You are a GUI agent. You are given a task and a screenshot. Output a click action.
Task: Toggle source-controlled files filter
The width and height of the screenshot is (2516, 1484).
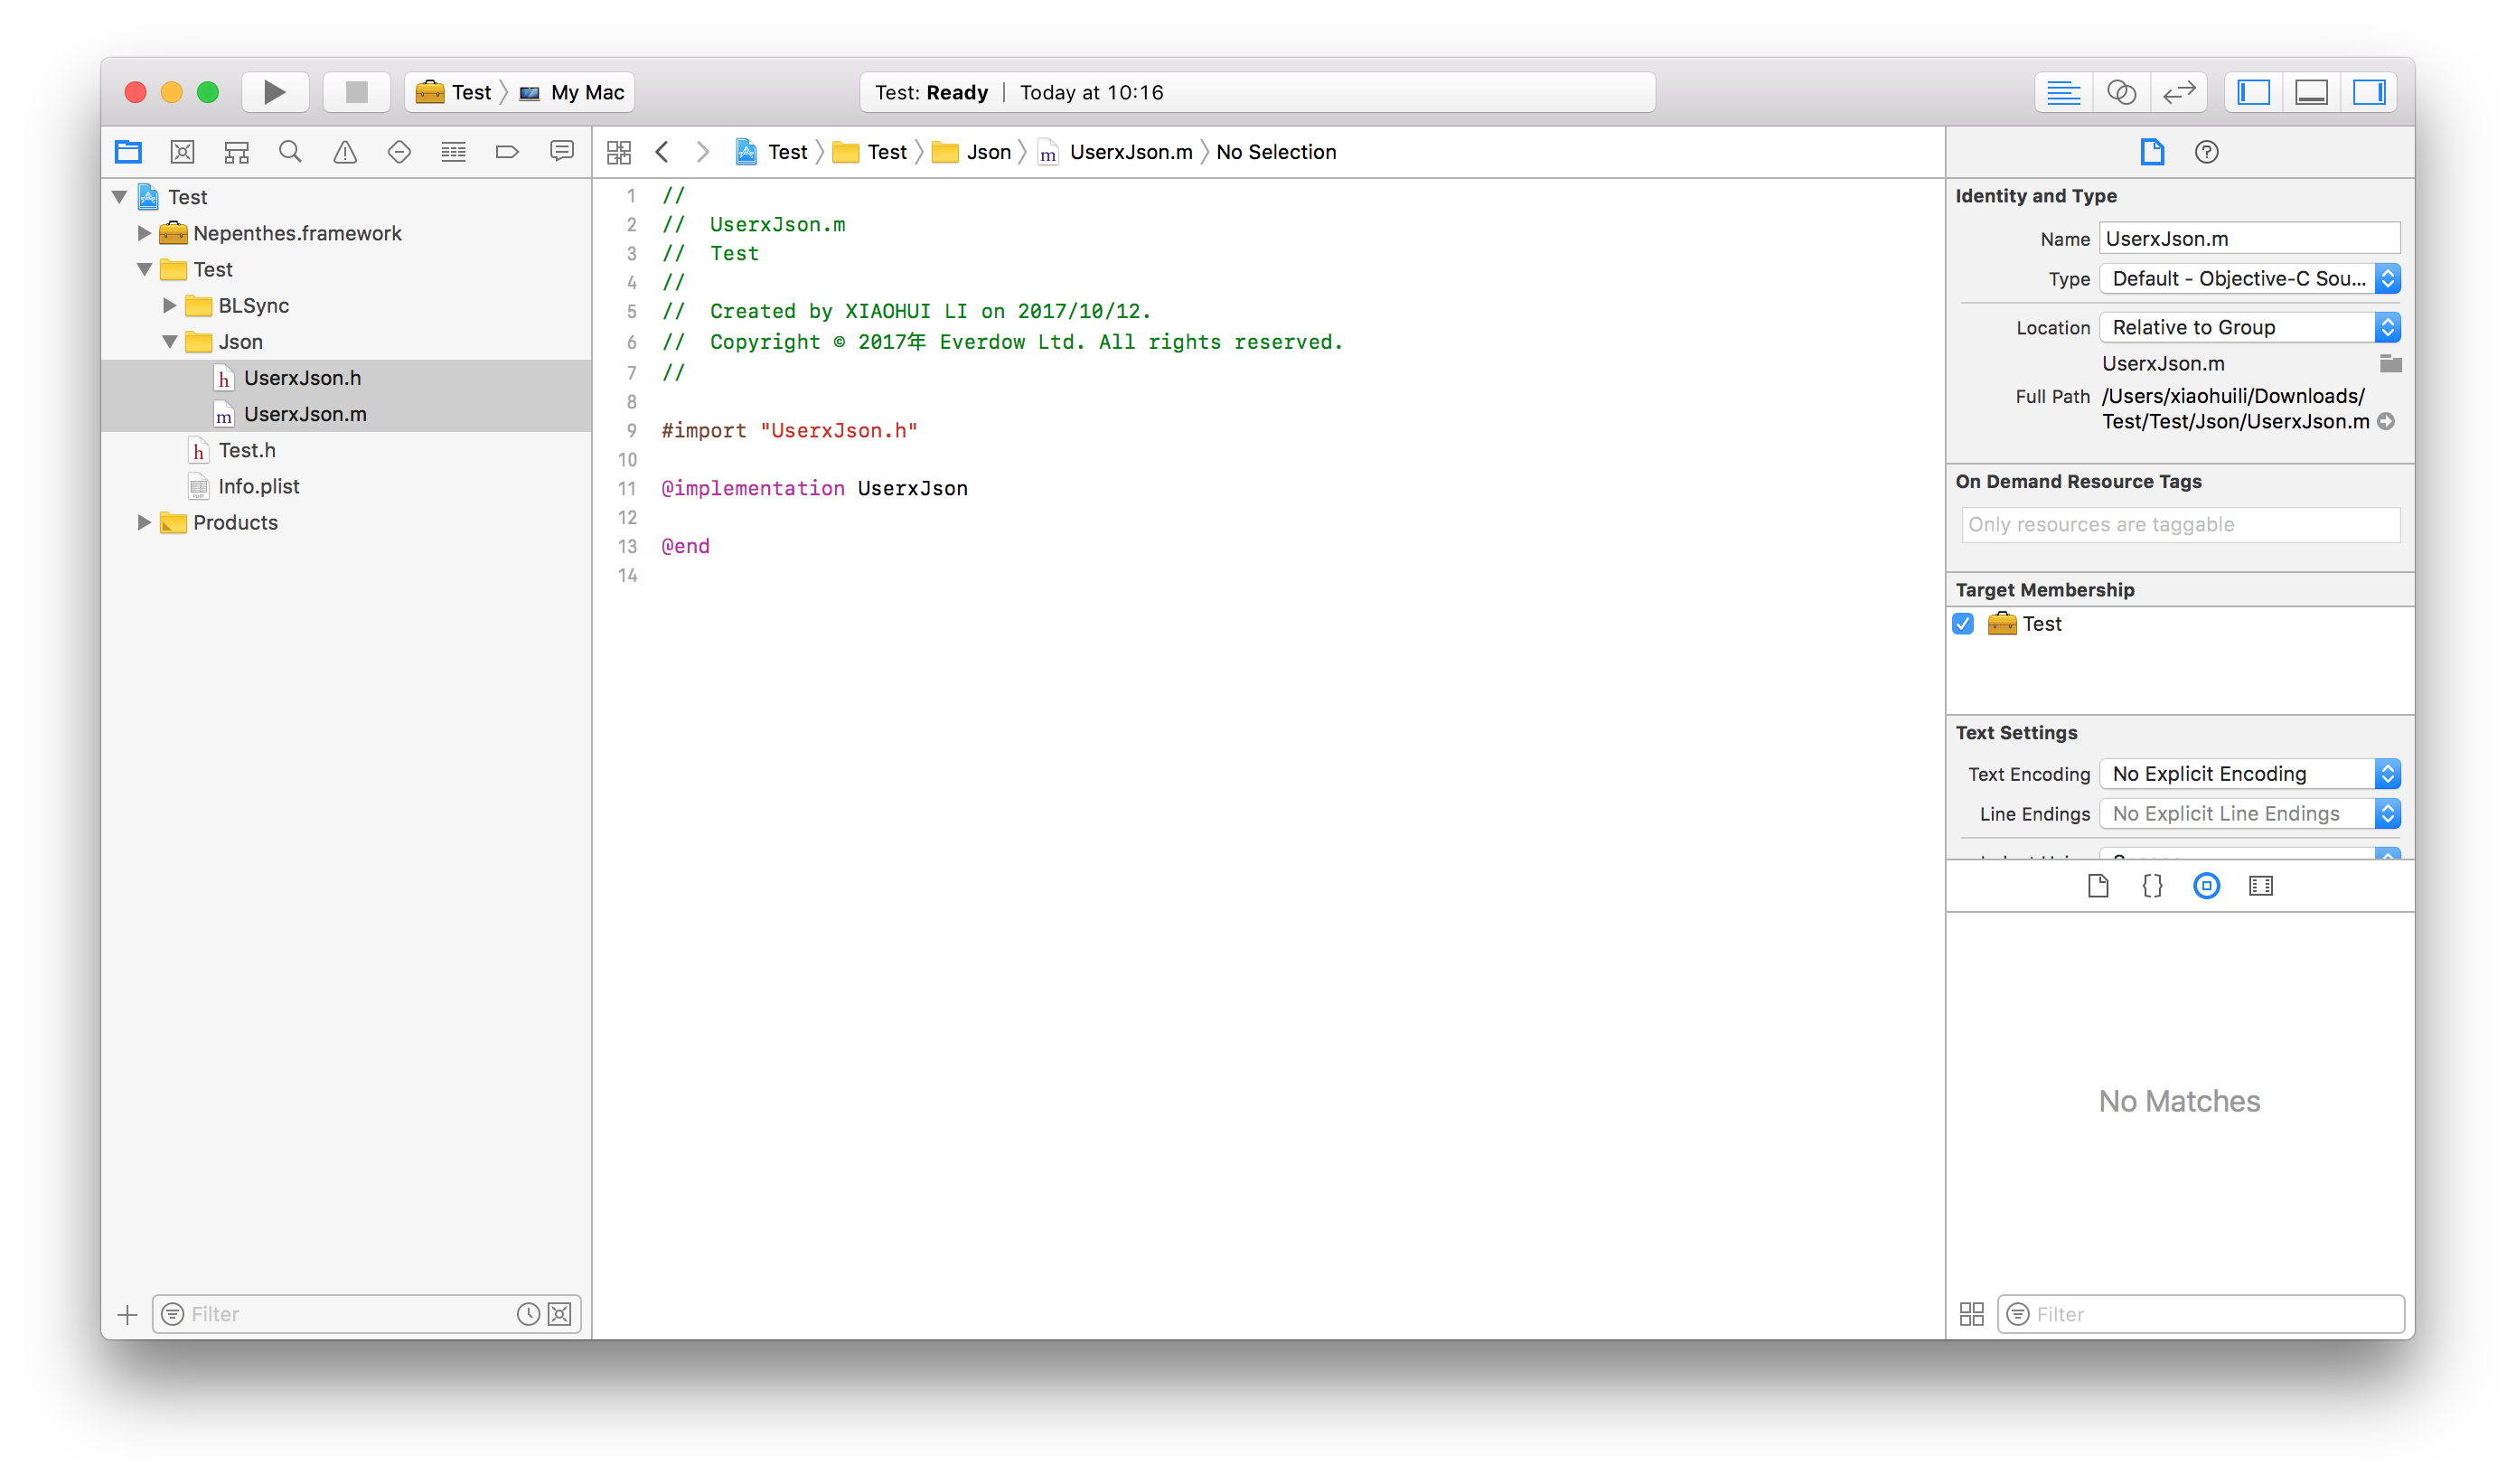coord(560,1314)
